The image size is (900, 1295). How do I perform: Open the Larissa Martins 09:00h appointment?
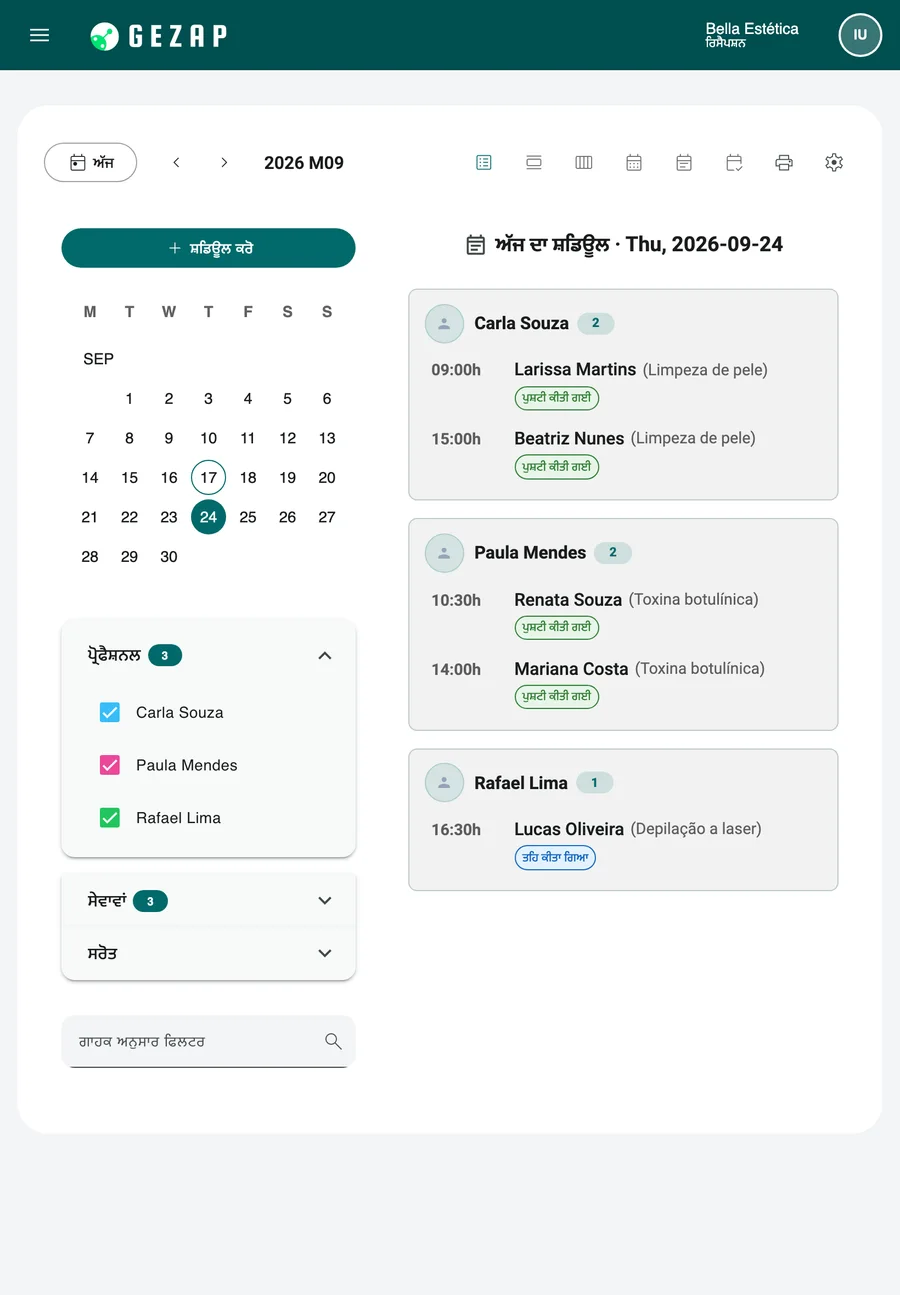click(x=624, y=383)
